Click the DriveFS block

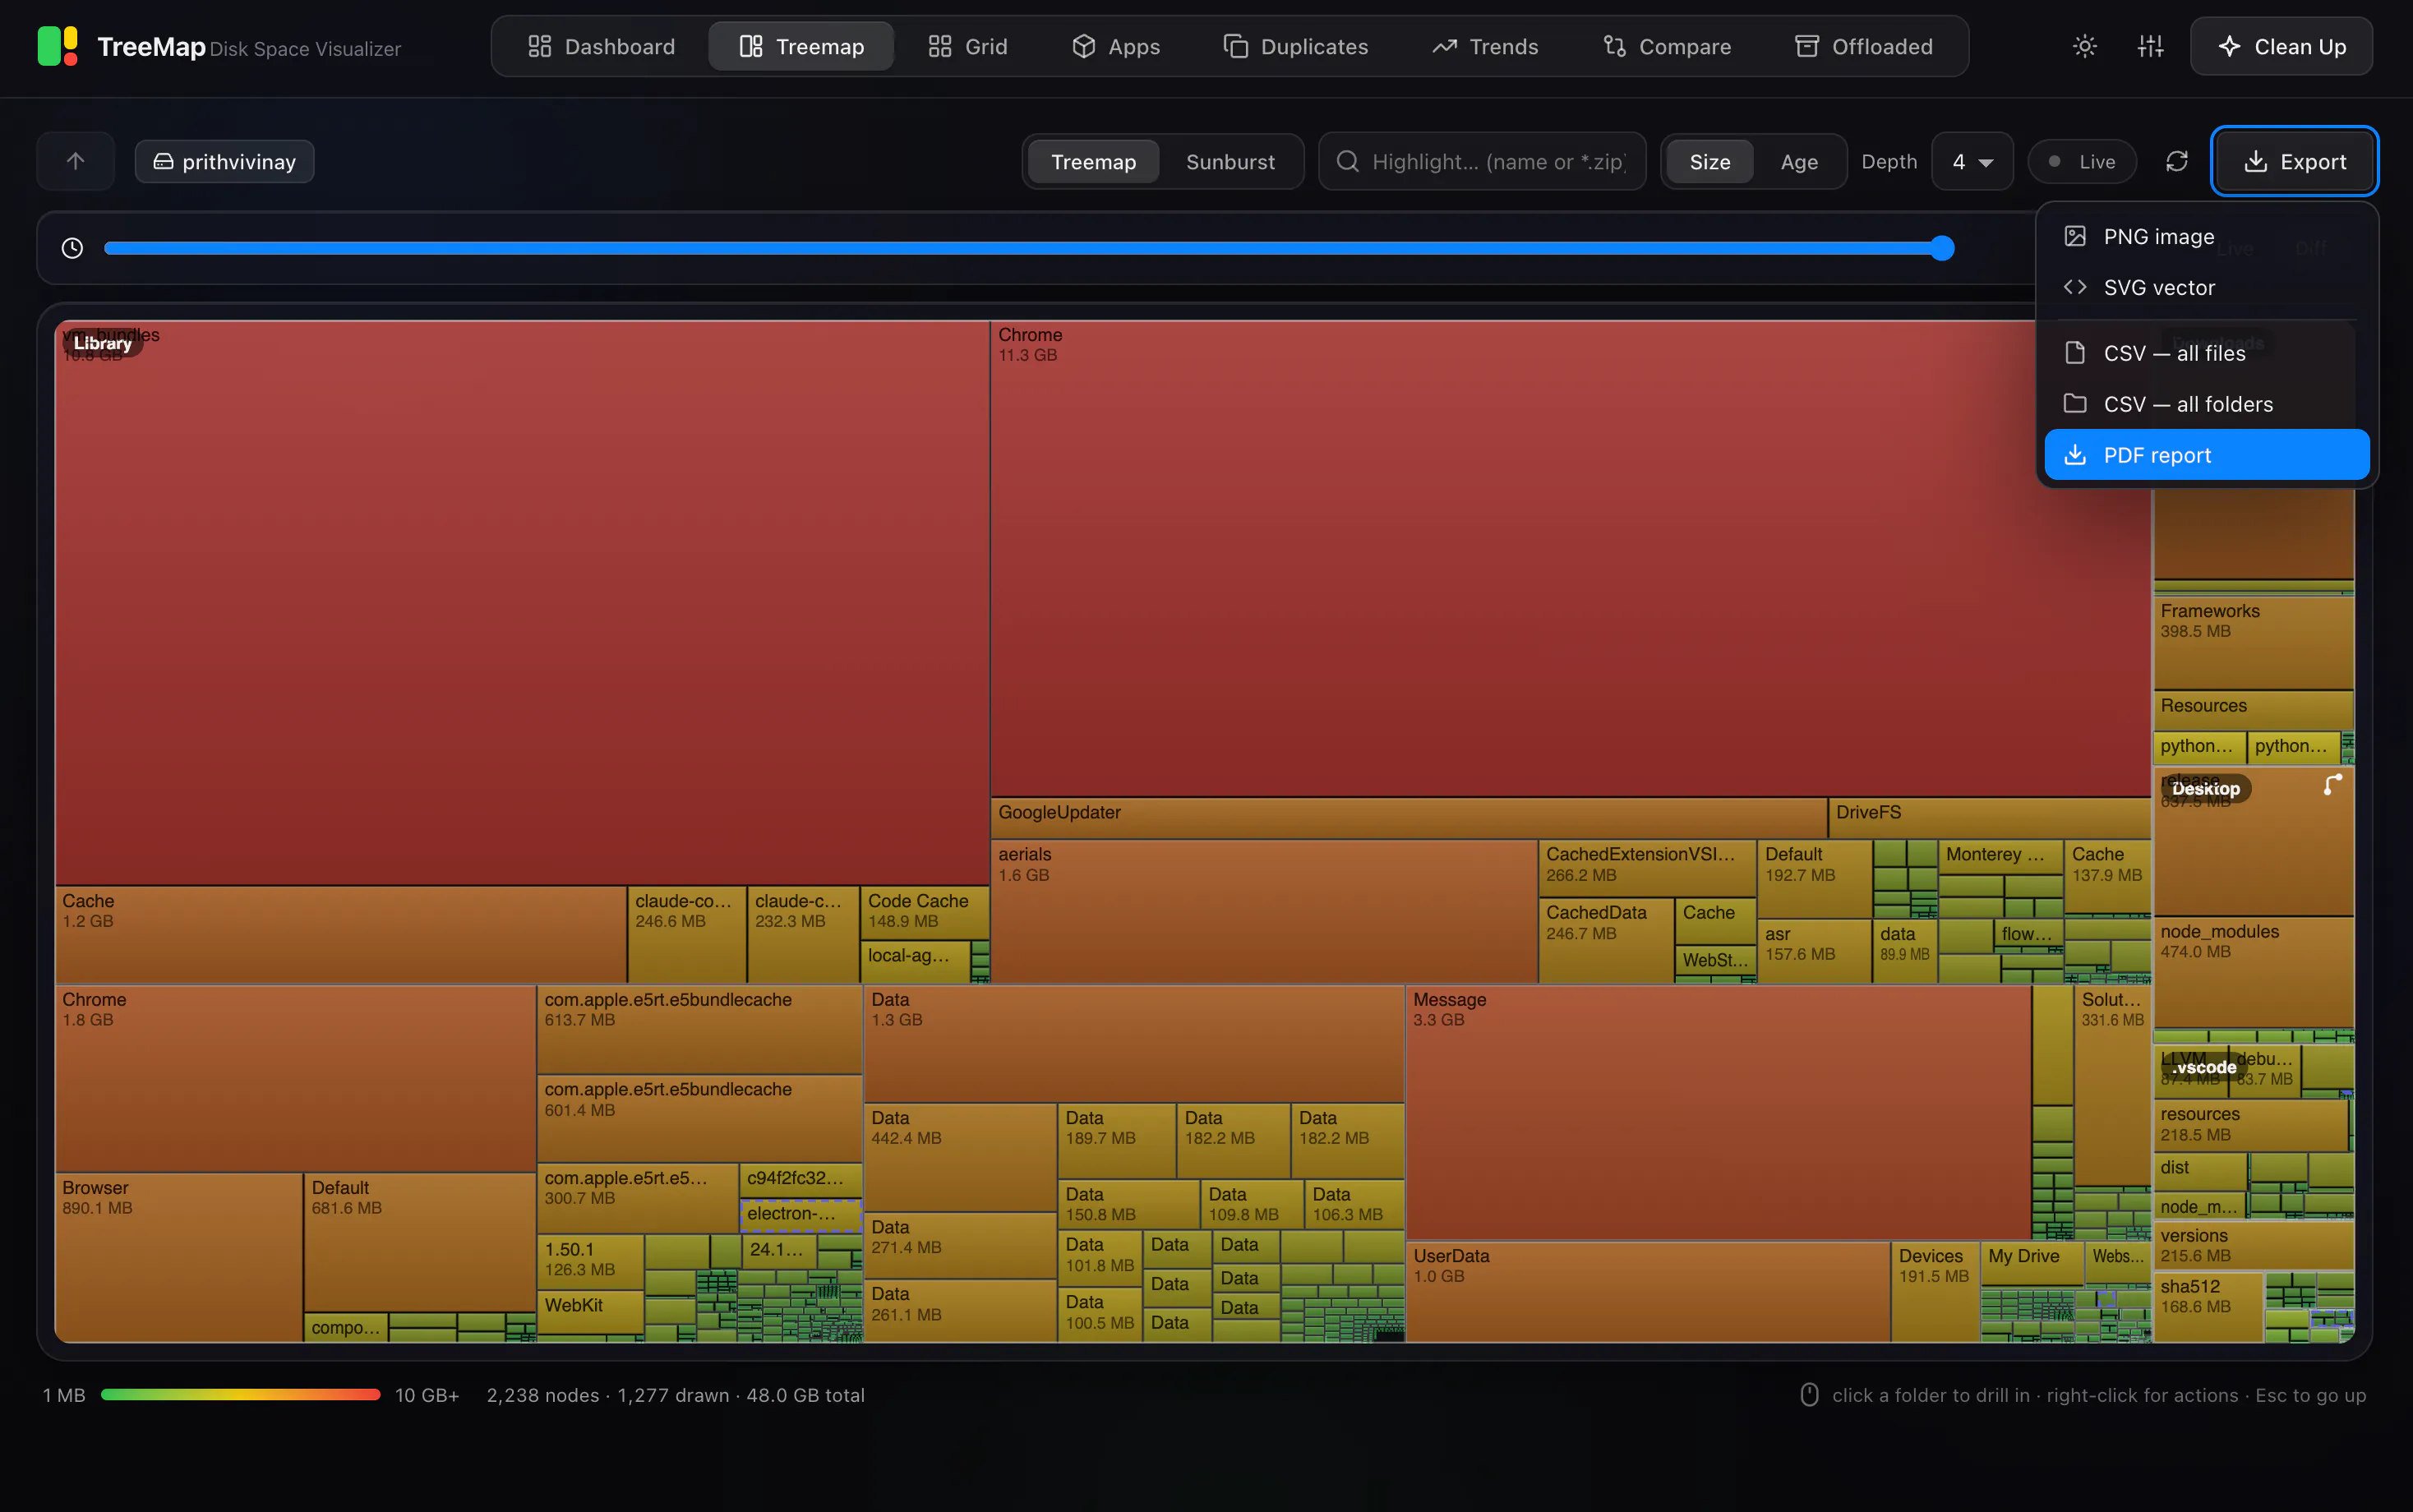[x=1989, y=817]
